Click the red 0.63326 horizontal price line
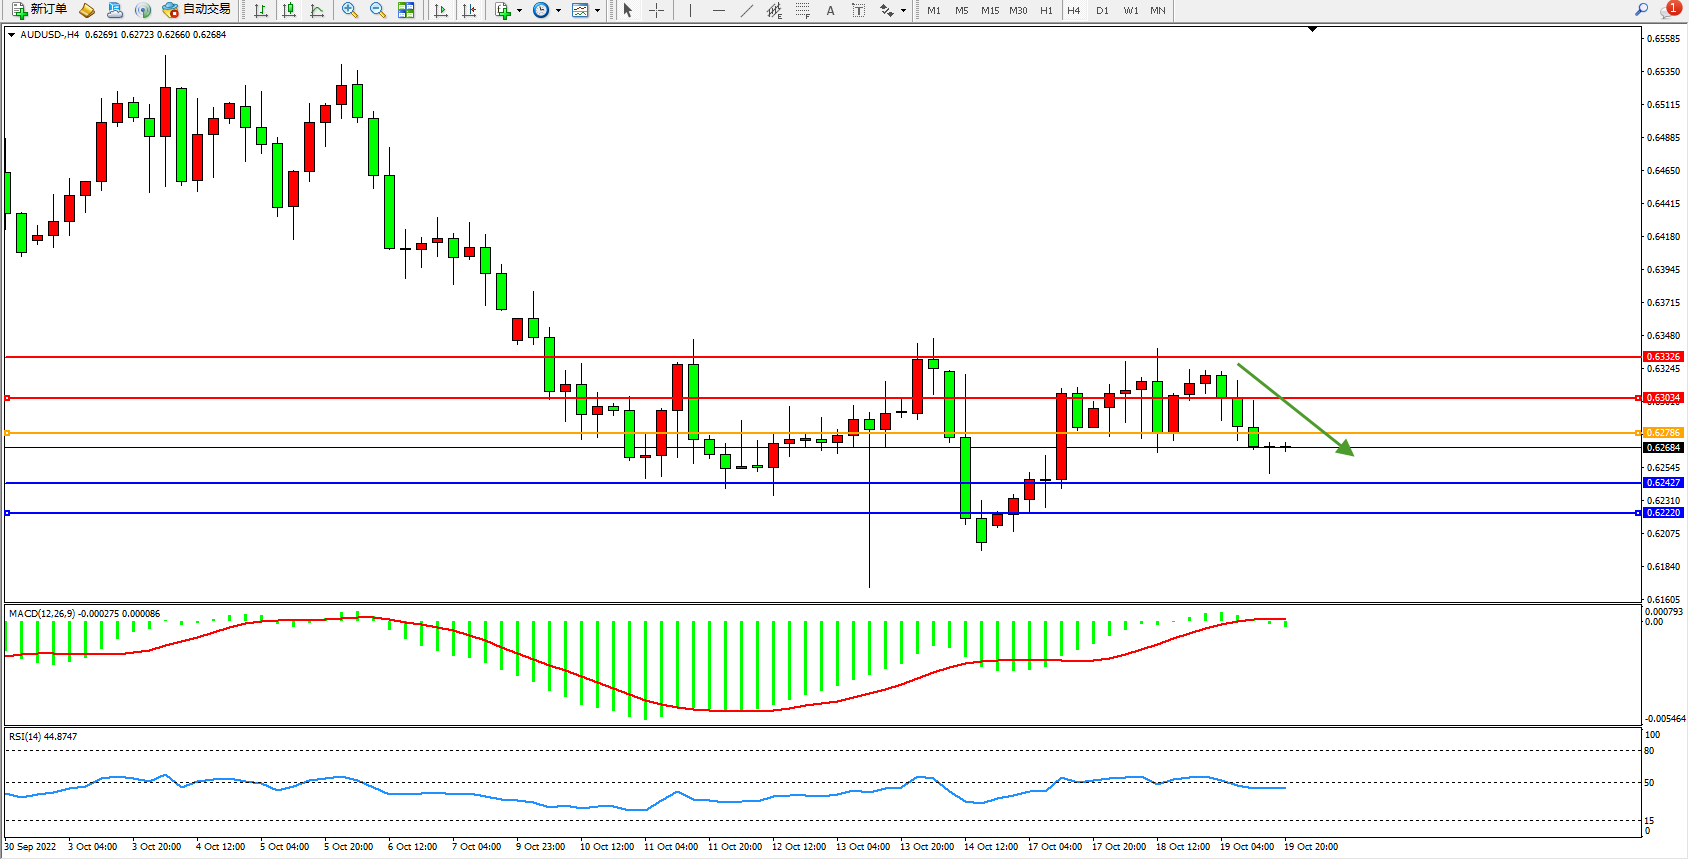The height and width of the screenshot is (860, 1689). click(x=800, y=357)
